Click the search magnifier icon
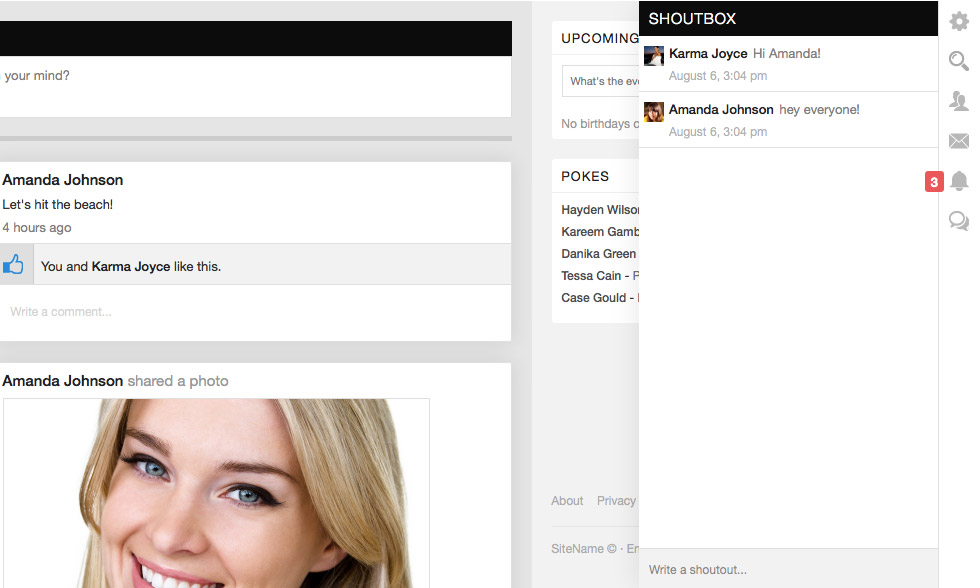 [x=958, y=62]
